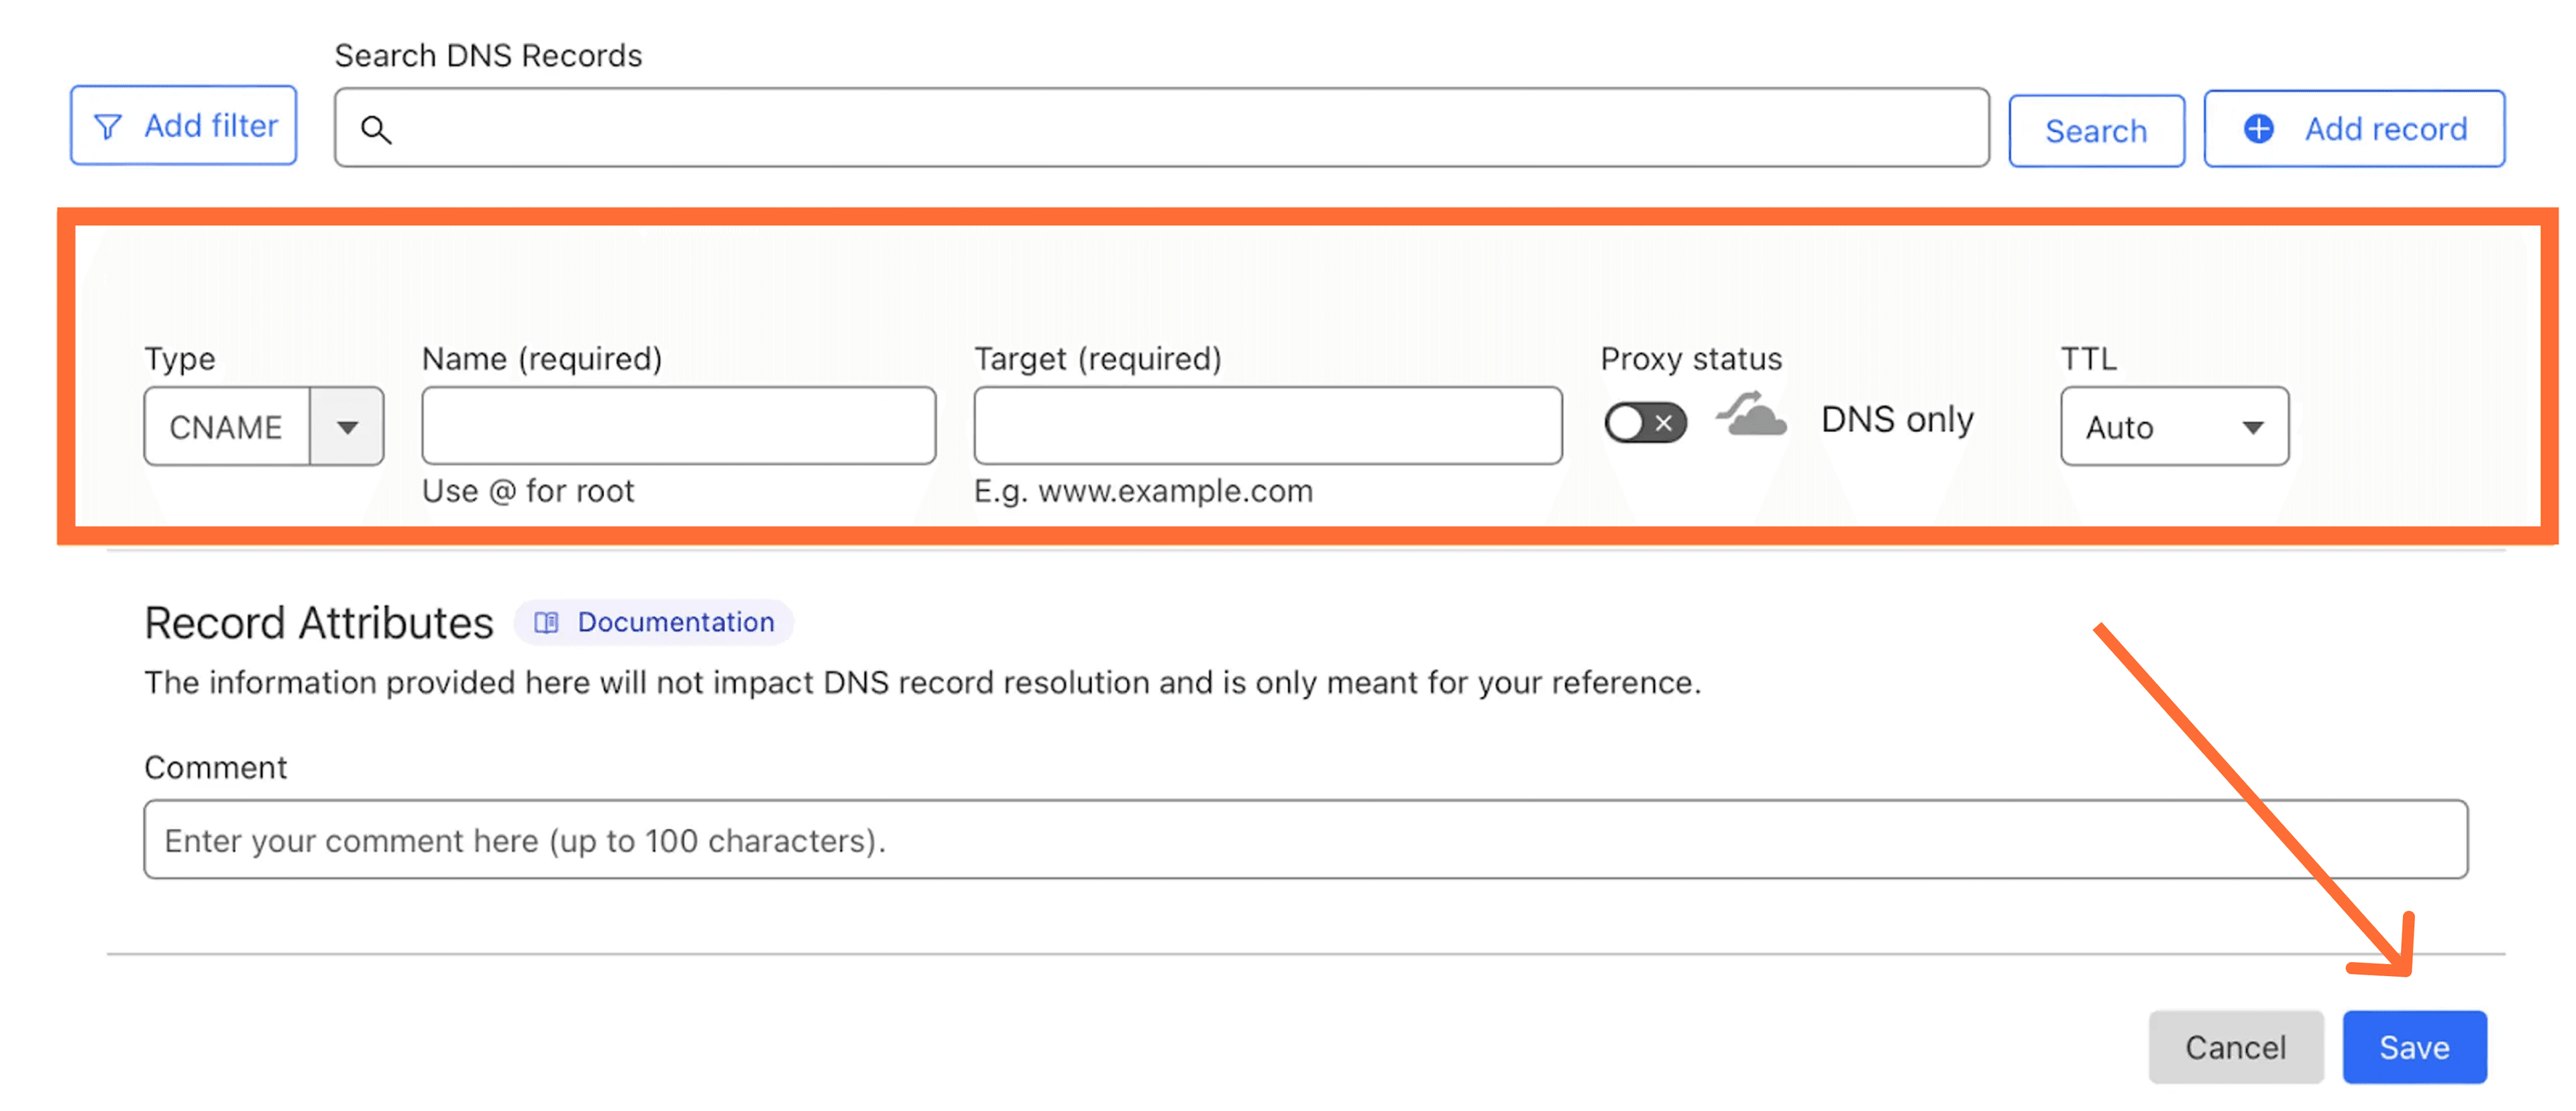The image size is (2576, 1111).
Task: Open the Record Attributes Documentation link
Action: (675, 622)
